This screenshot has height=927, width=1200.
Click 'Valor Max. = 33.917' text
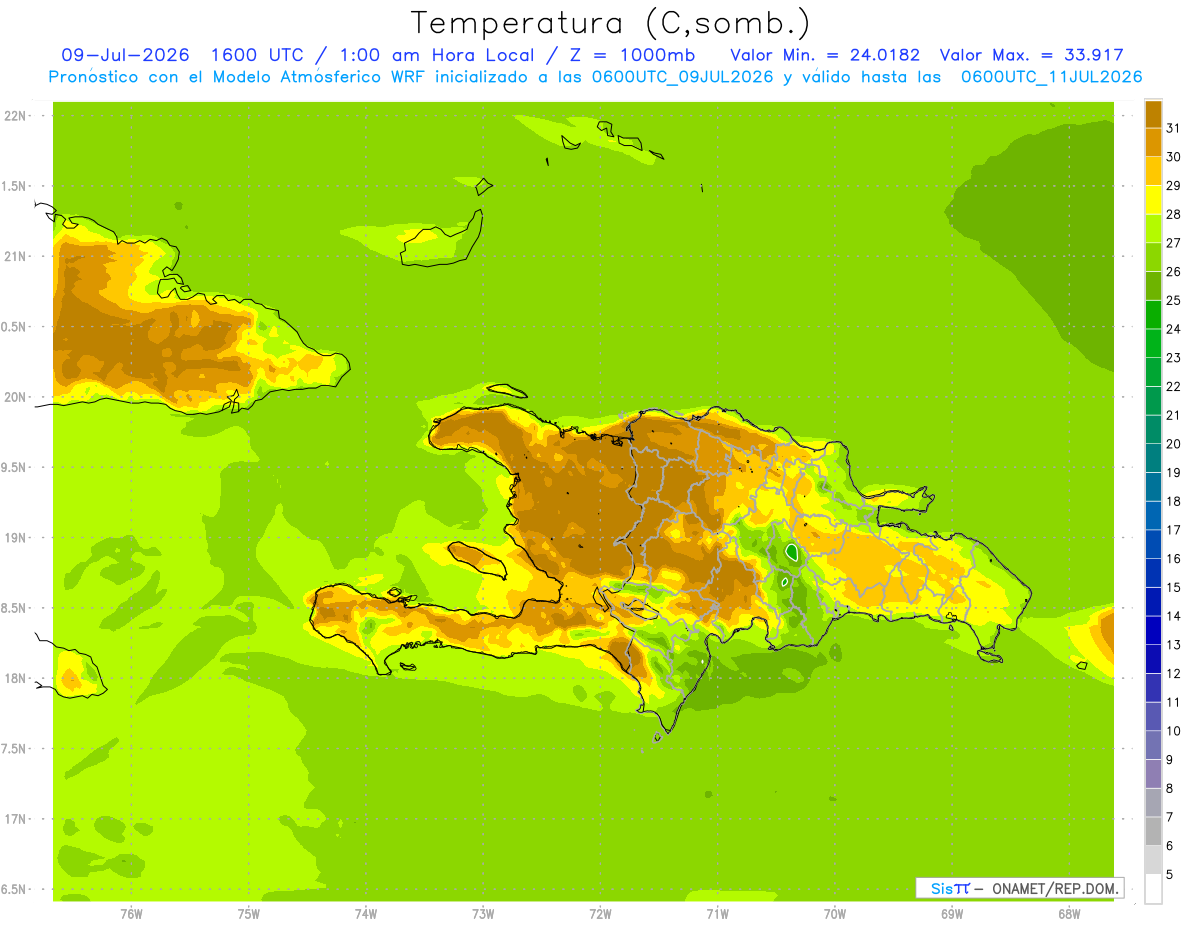tap(1032, 55)
